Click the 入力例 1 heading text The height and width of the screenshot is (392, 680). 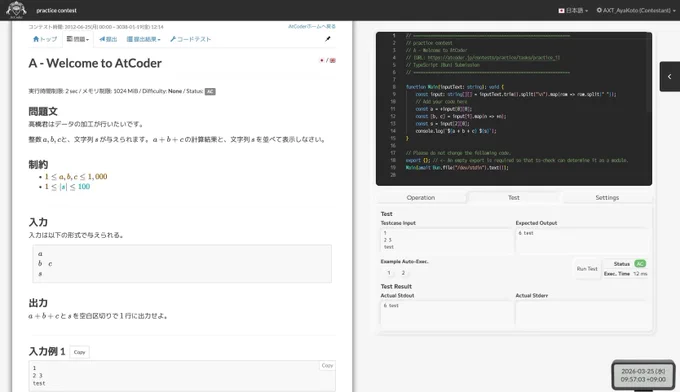pos(47,352)
